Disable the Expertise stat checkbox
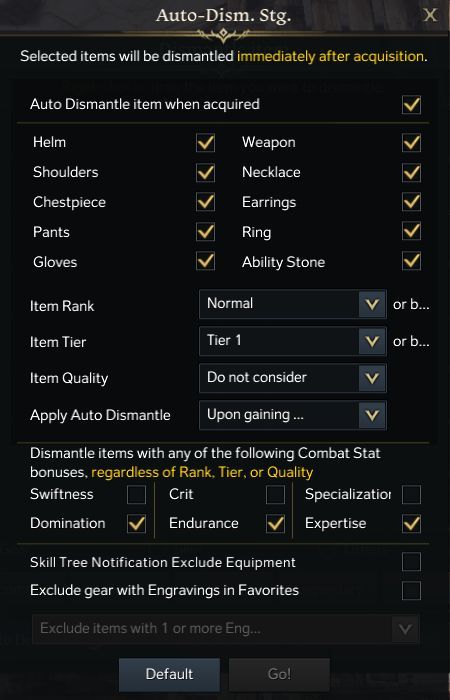450x700 pixels. (411, 524)
